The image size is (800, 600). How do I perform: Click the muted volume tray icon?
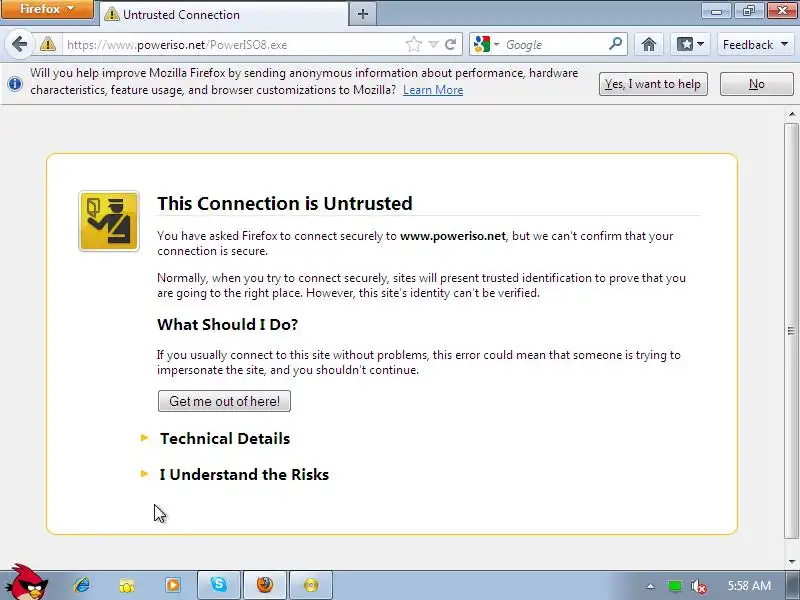[698, 586]
